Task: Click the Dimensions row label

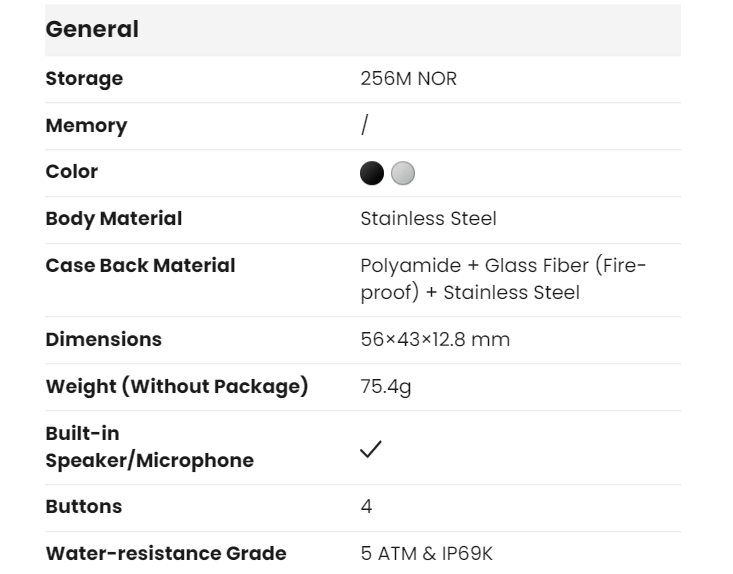Action: click(103, 340)
